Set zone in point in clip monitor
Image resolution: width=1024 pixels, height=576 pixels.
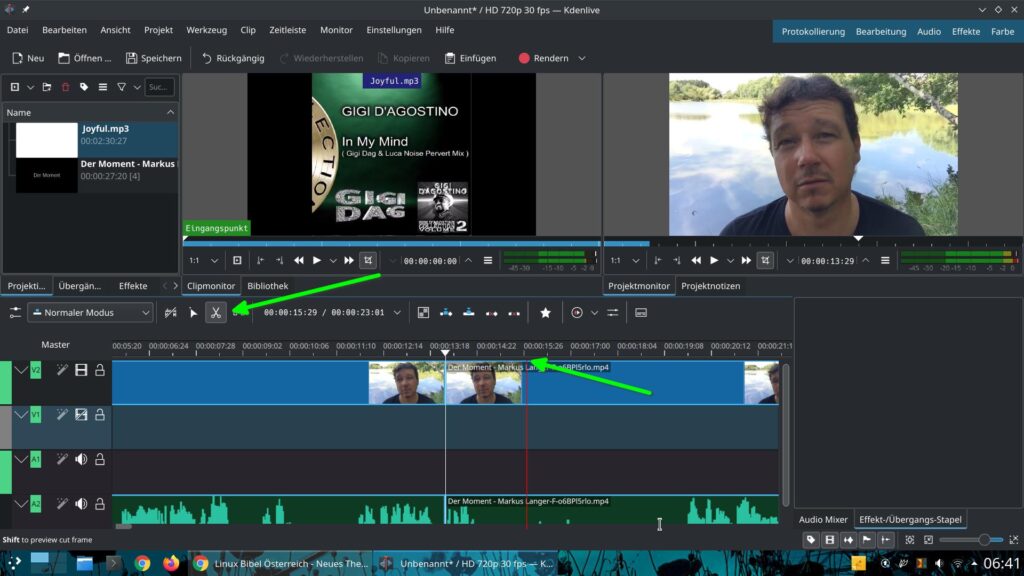261,261
